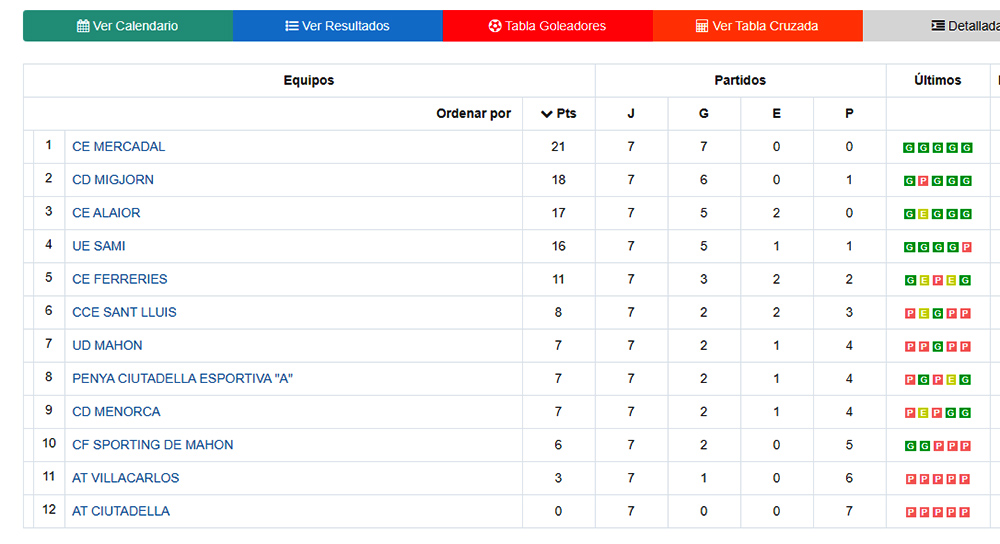Click CE Mercadal's most recent green G result badge

click(x=967, y=148)
